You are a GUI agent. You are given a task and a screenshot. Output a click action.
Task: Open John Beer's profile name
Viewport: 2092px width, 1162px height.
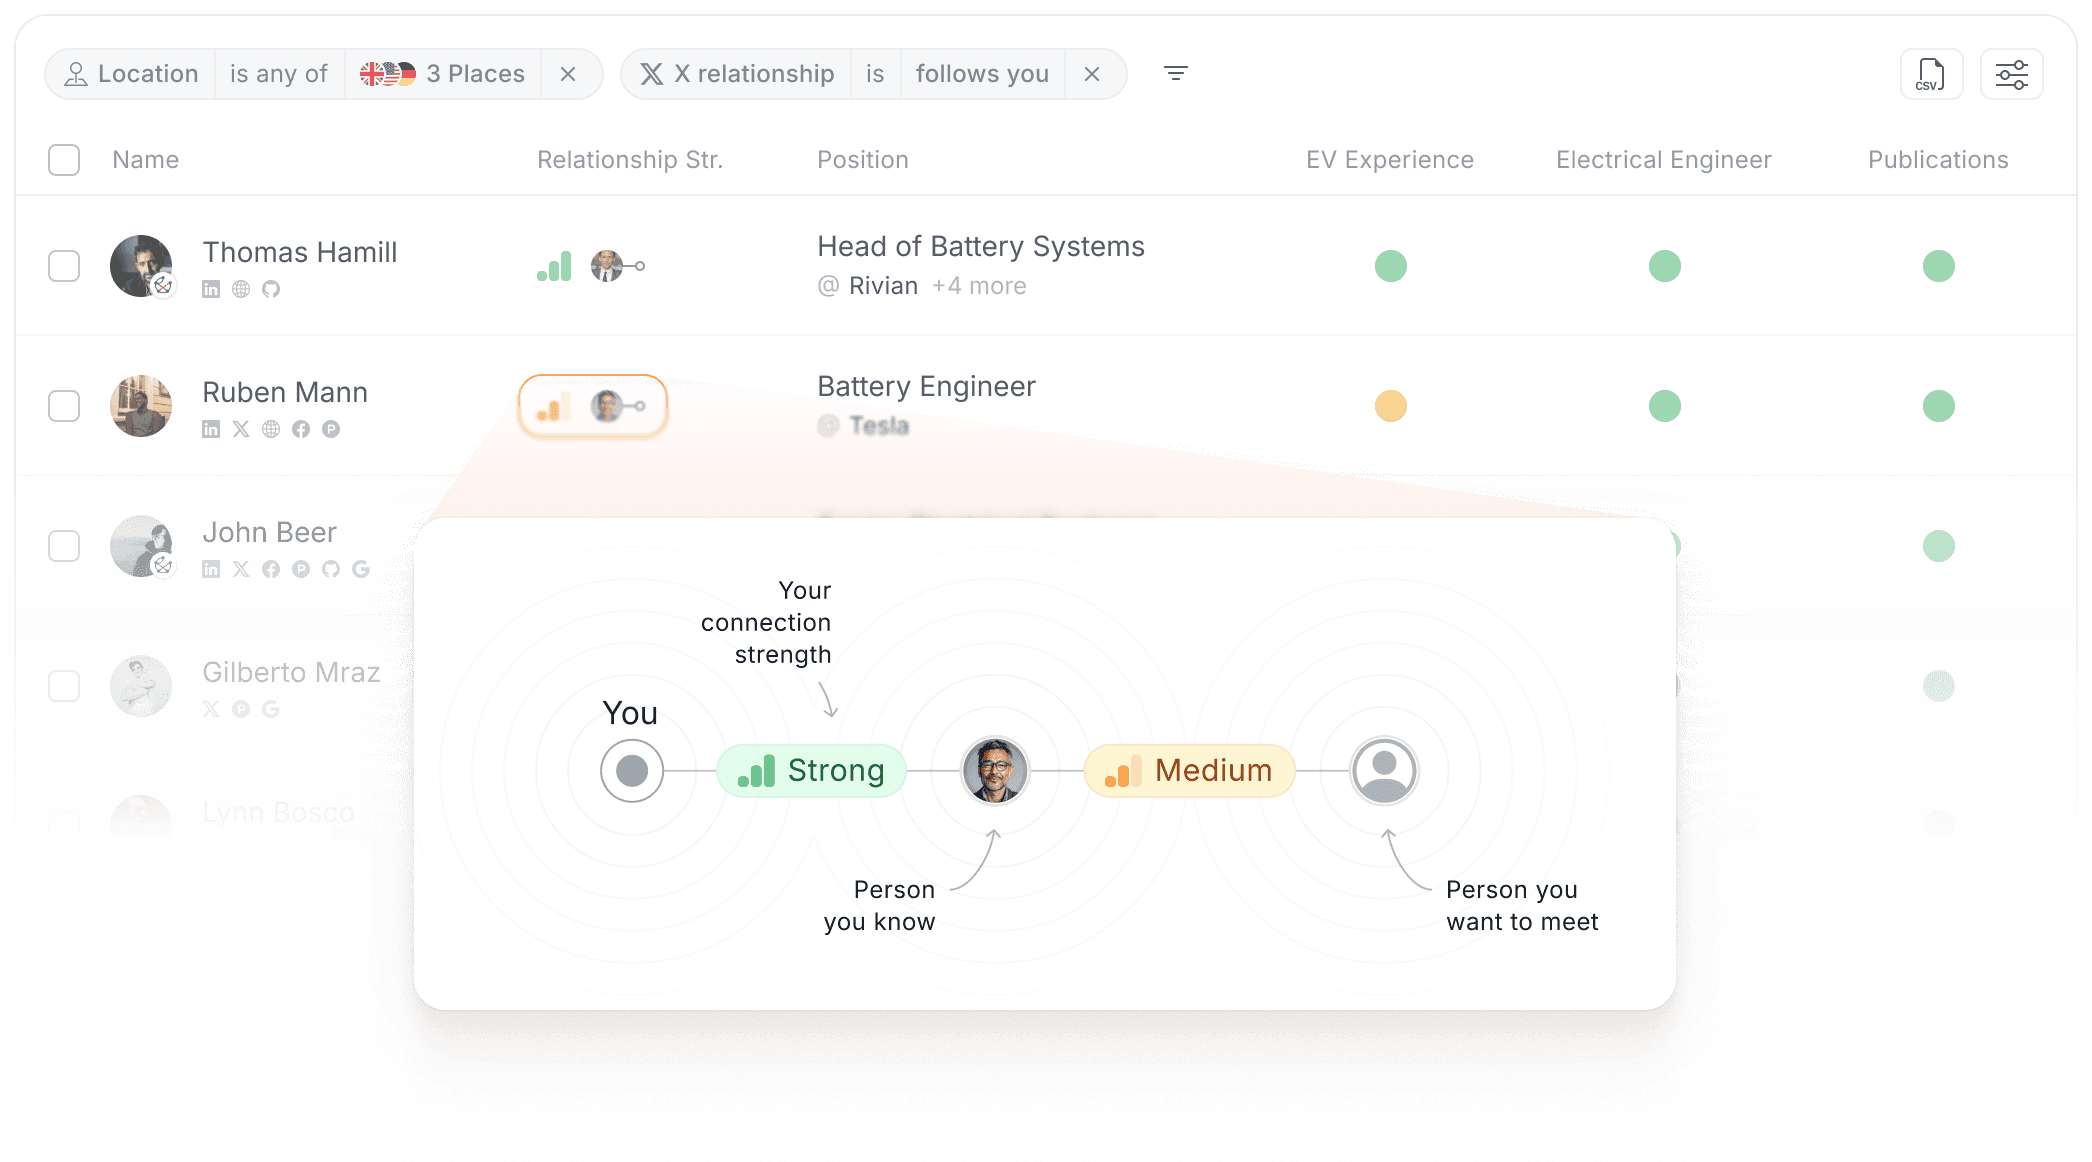pyautogui.click(x=269, y=532)
